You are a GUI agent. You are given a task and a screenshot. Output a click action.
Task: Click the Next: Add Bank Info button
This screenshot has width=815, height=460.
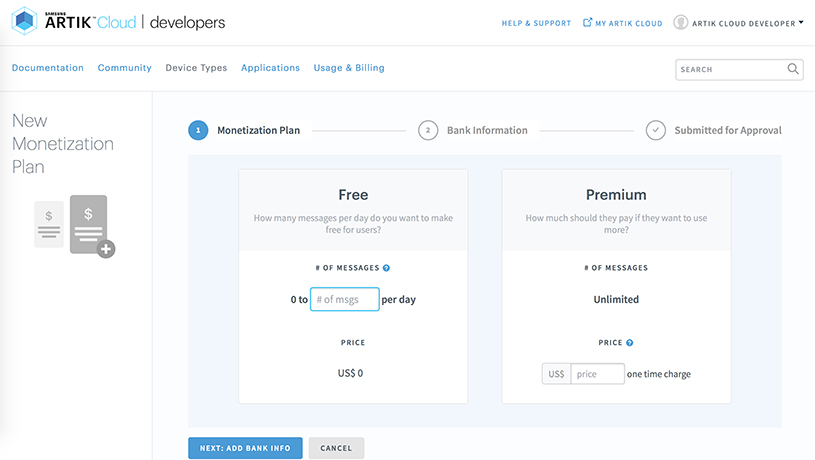click(x=245, y=448)
